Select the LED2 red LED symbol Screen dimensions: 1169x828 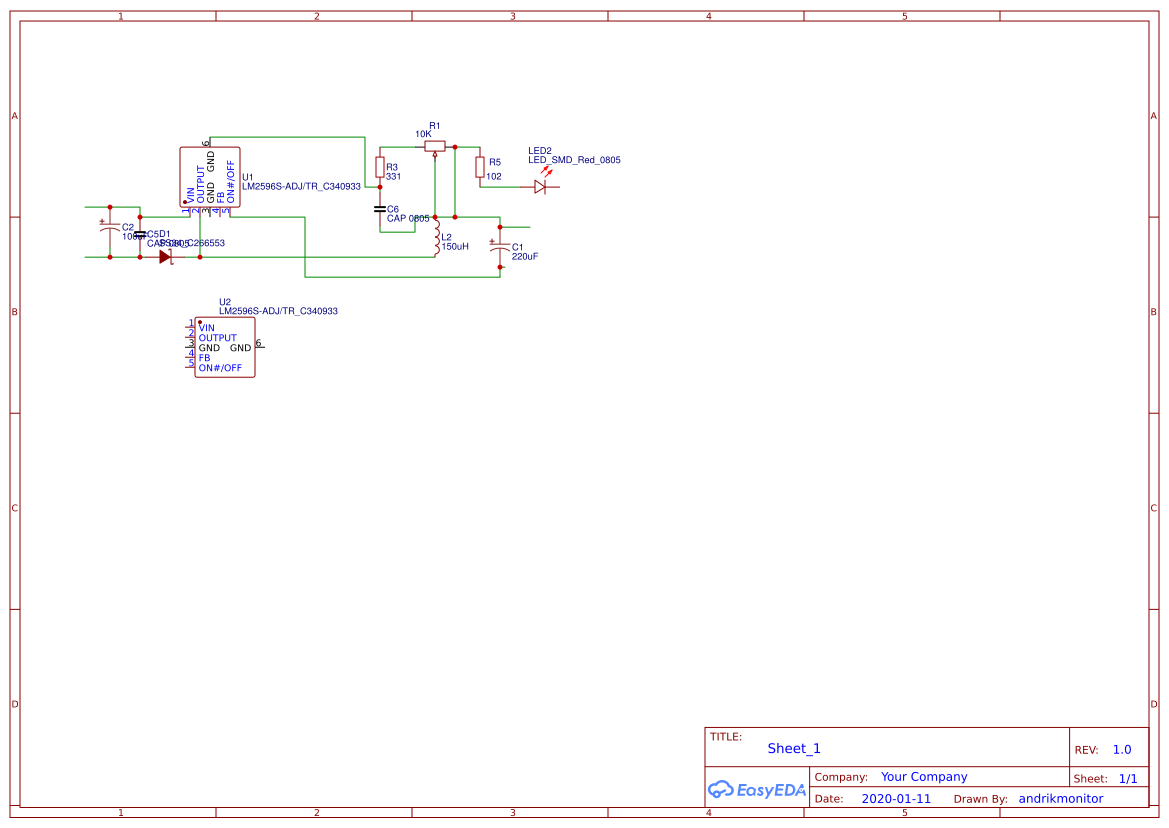click(x=540, y=187)
